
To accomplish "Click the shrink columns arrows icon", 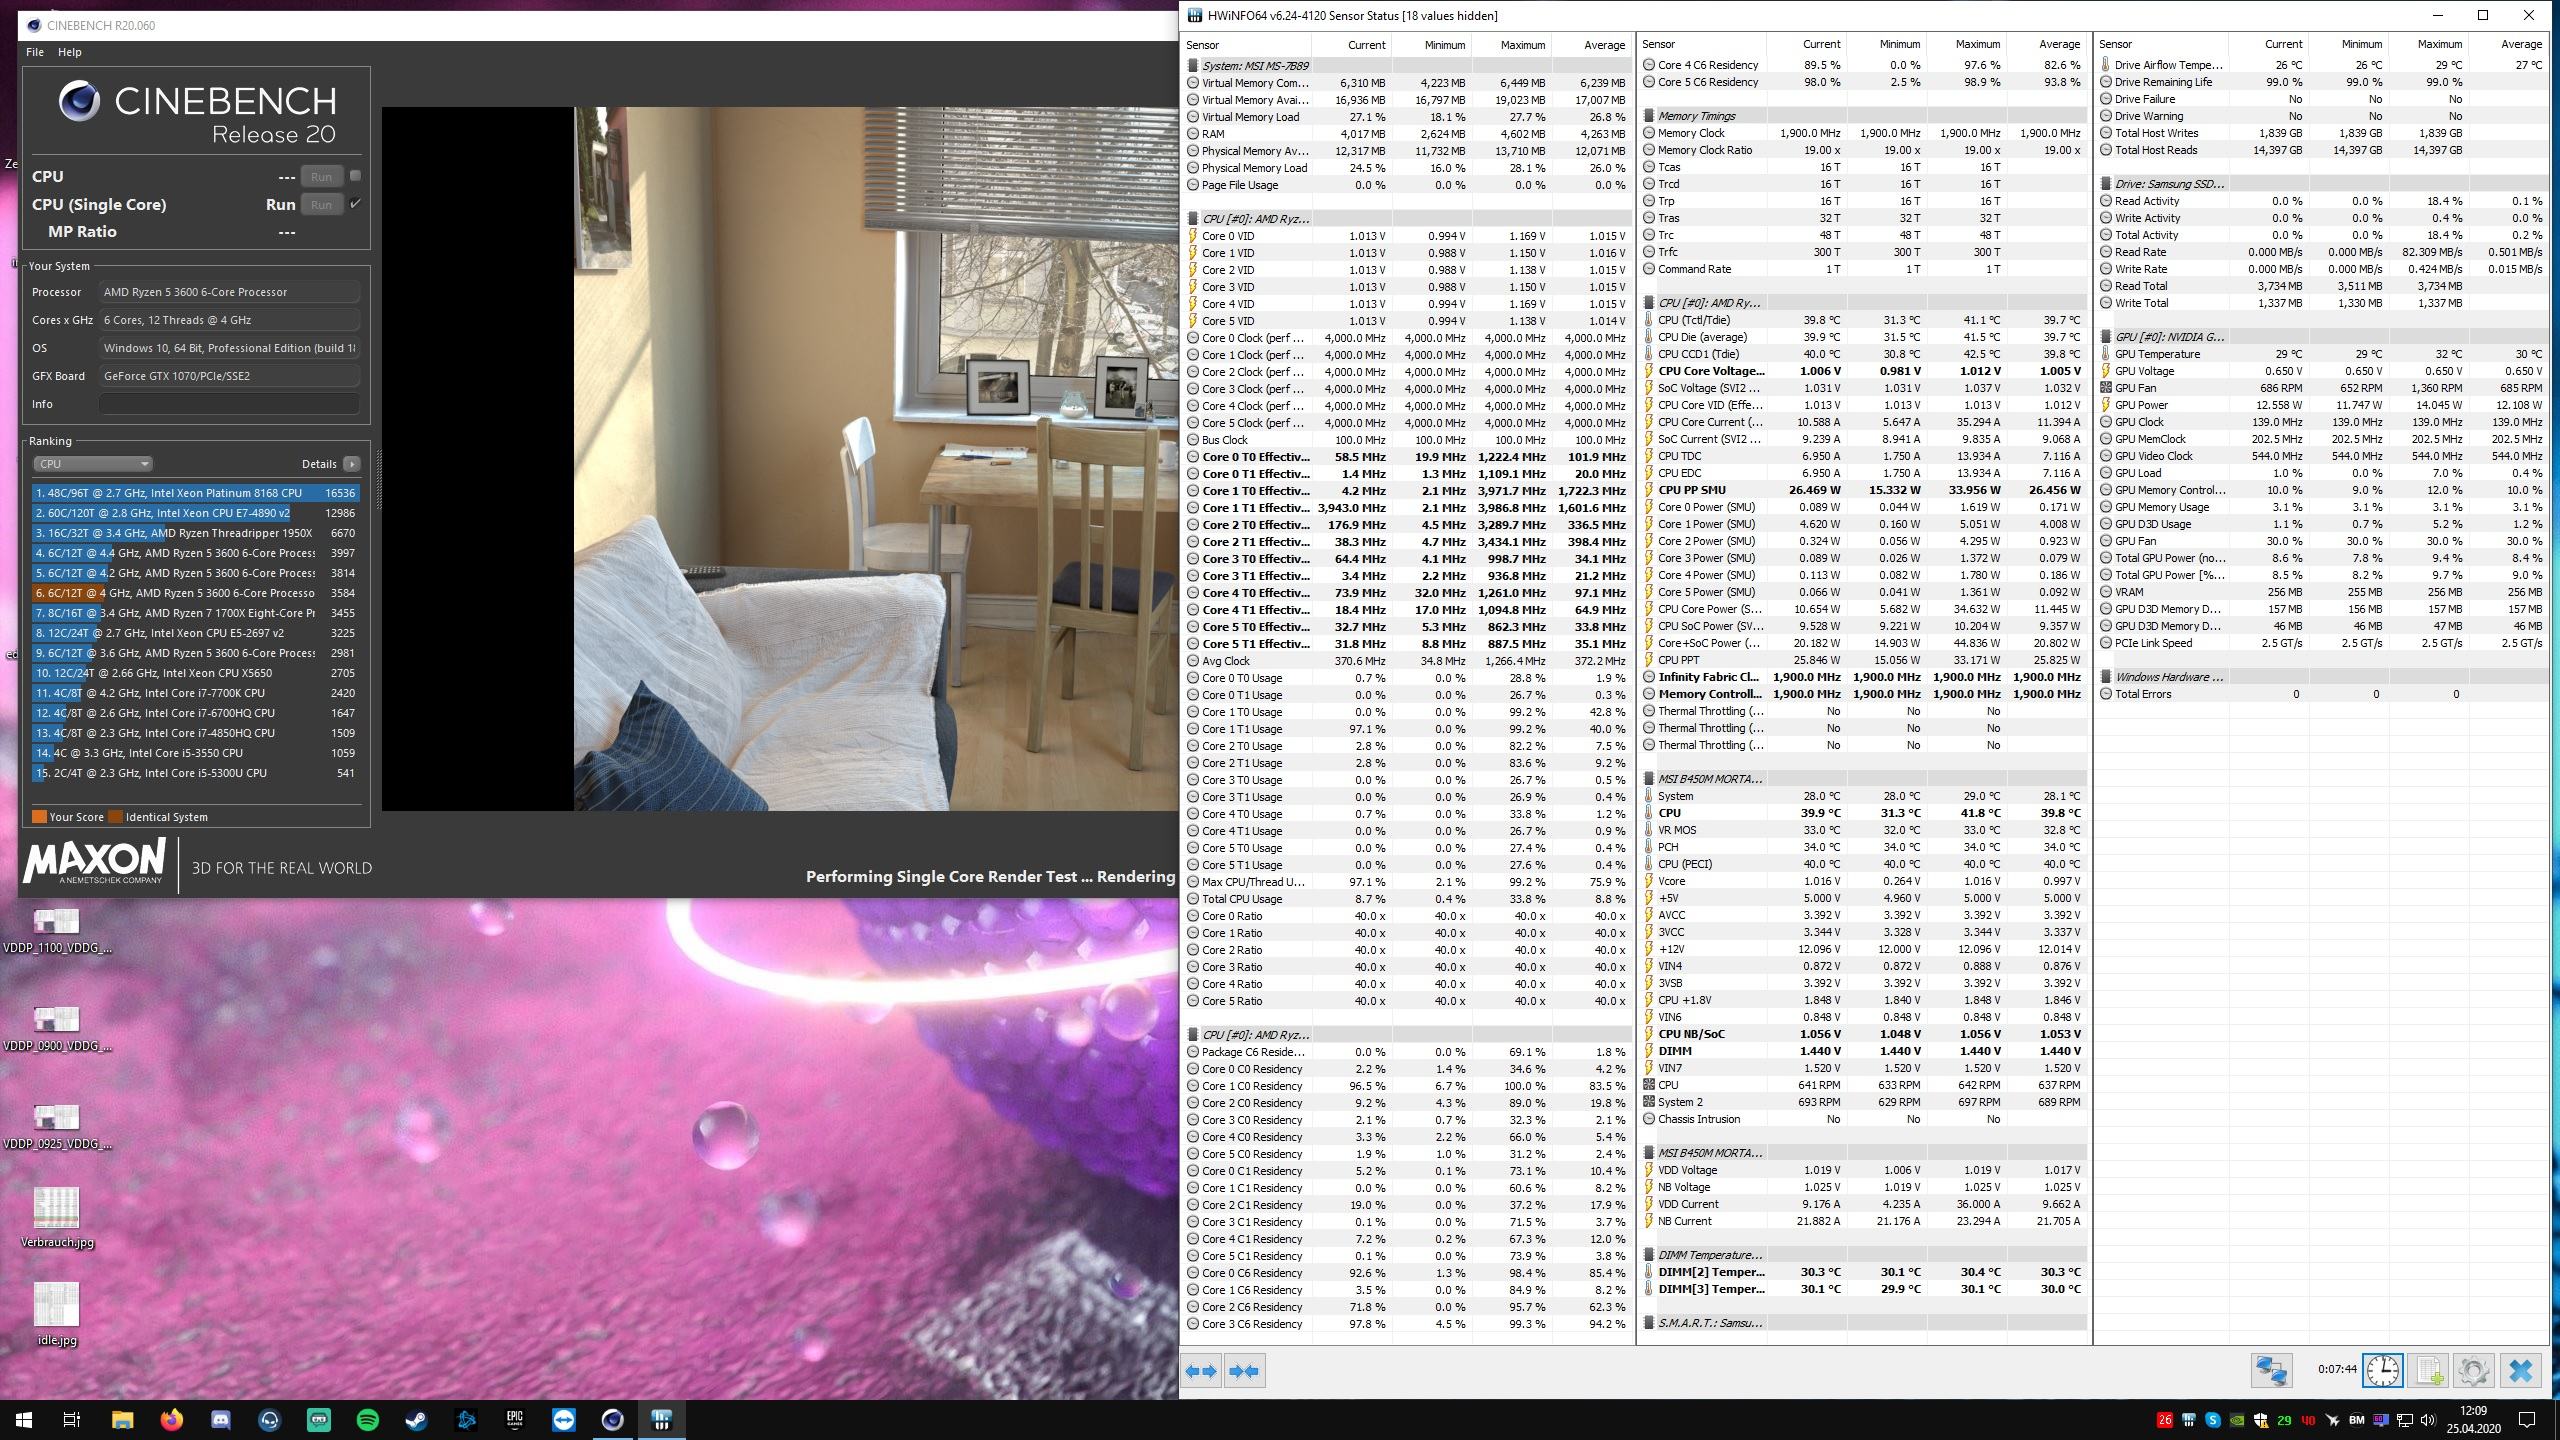I will (x=1243, y=1371).
